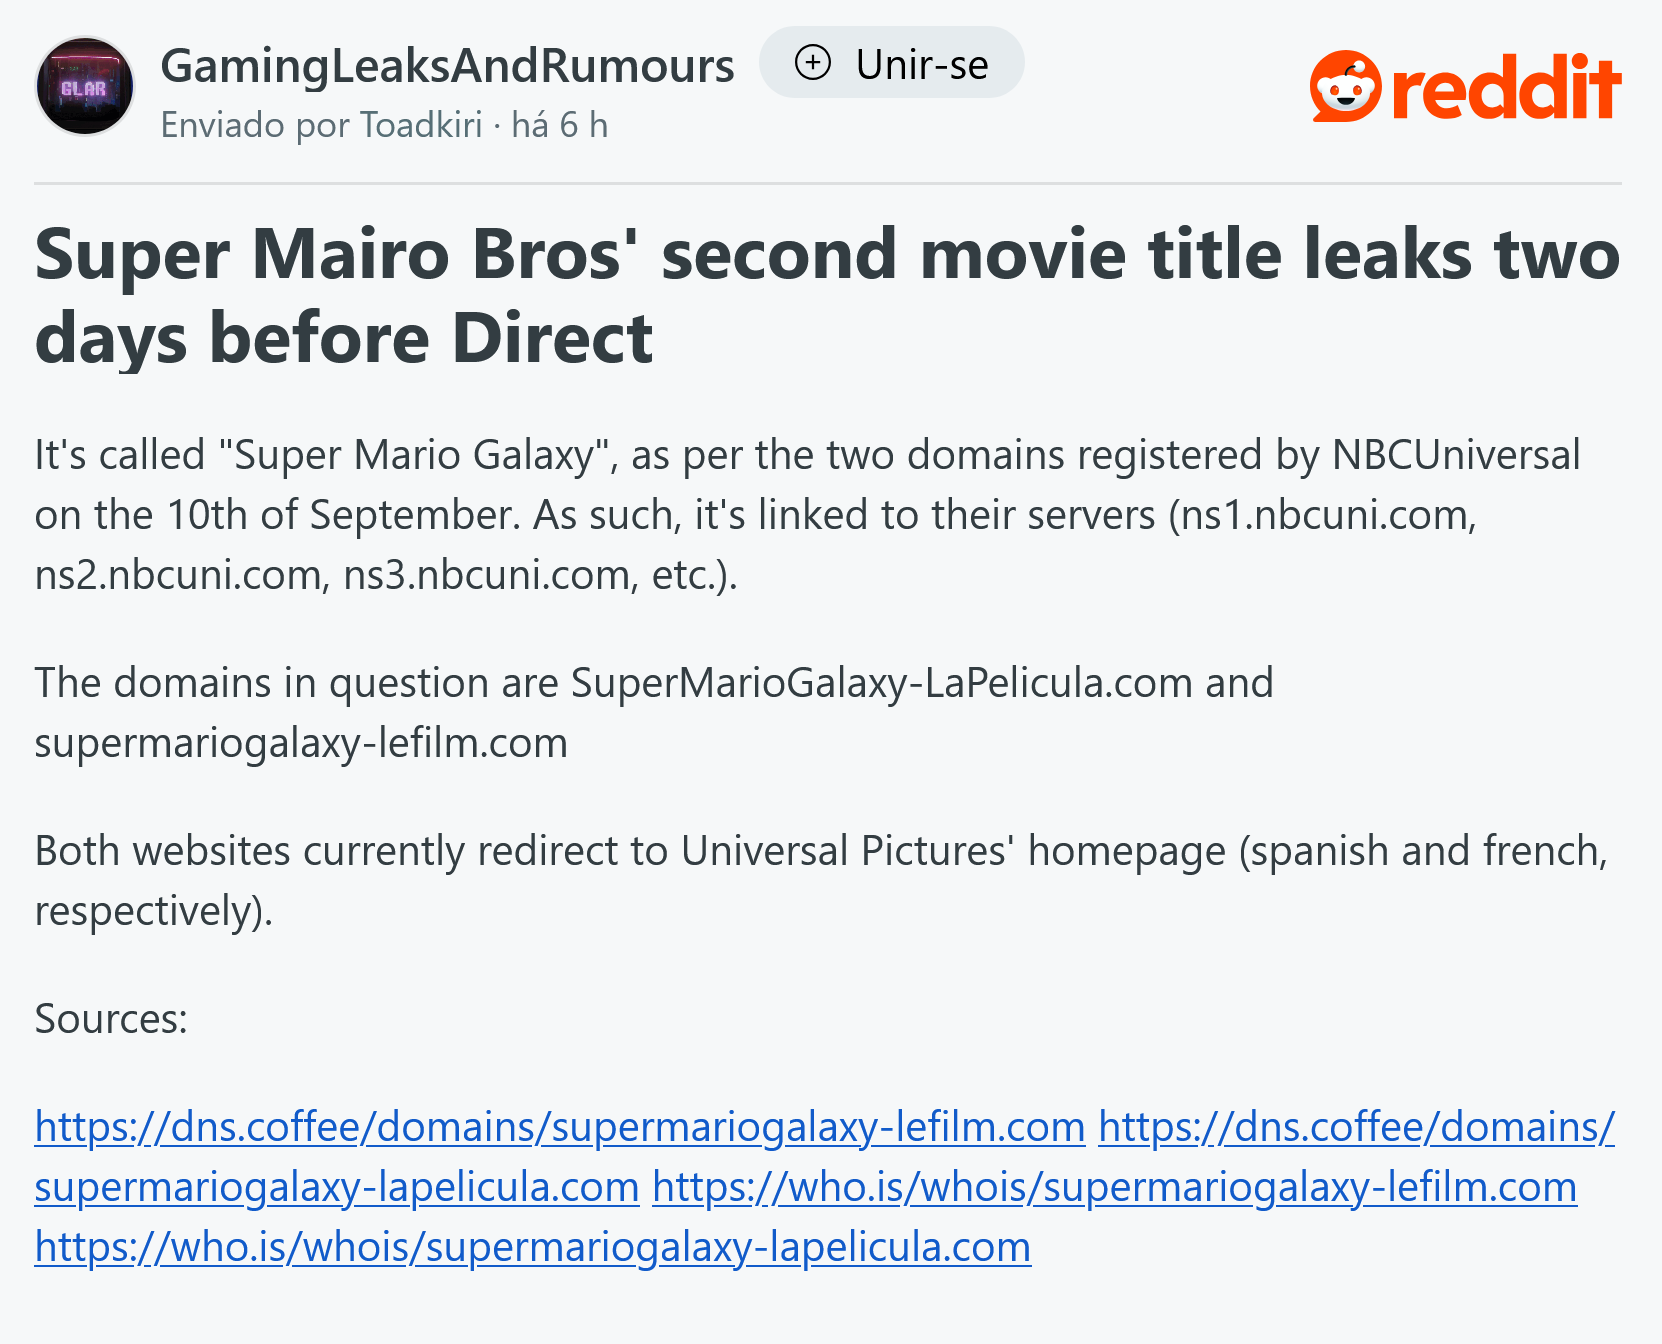The width and height of the screenshot is (1662, 1344).
Task: Click the 'Sources:' label
Action: pyautogui.click(x=111, y=1019)
